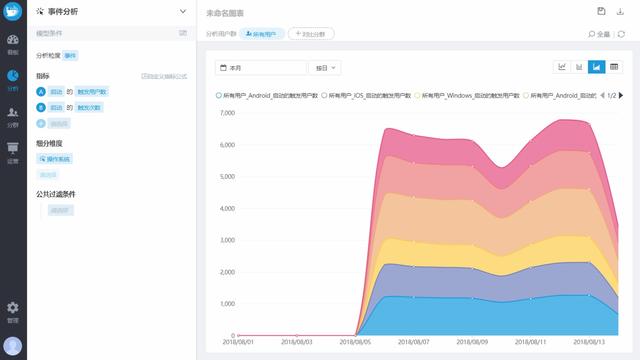Open the 按日 granularity dropdown
The image size is (640, 360).
pos(325,68)
